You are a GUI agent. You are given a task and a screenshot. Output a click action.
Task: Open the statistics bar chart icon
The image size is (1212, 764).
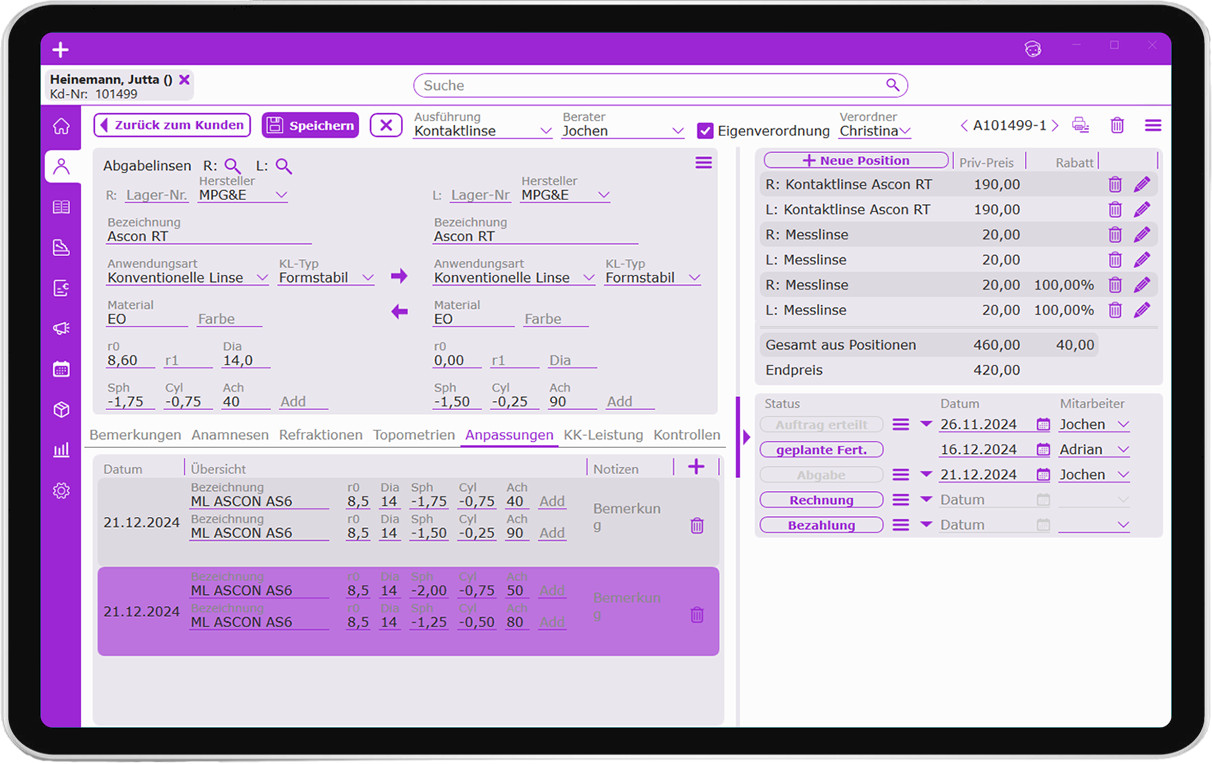pos(61,450)
